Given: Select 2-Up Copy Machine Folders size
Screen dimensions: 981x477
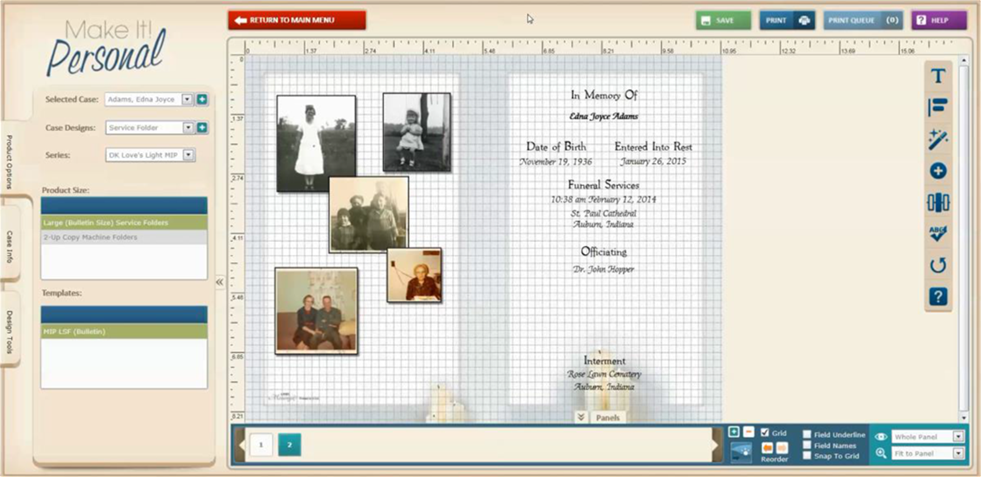Looking at the screenshot, I should click(x=124, y=238).
